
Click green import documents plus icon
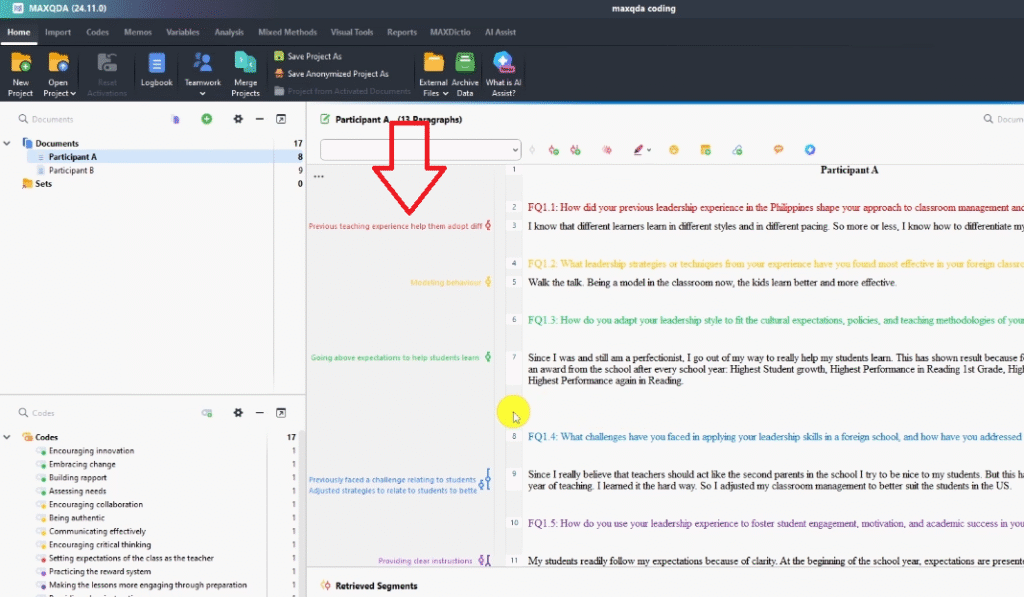point(207,119)
